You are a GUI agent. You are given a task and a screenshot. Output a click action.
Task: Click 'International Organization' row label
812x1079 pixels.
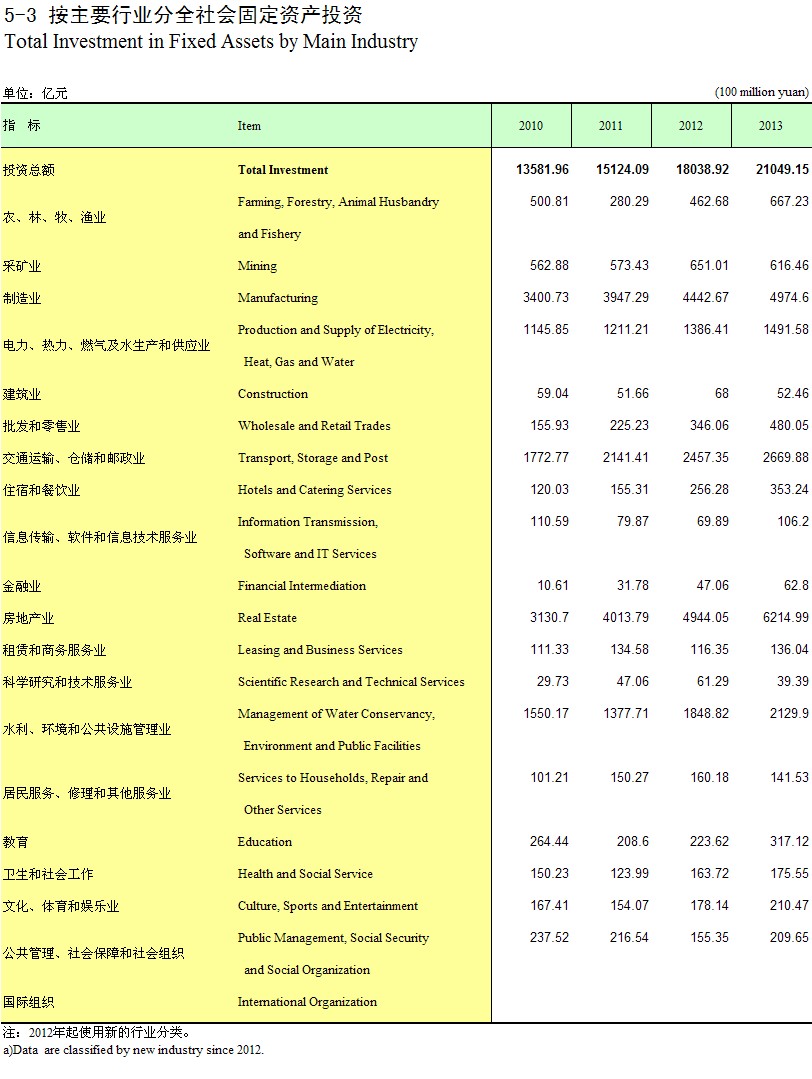coord(307,1002)
